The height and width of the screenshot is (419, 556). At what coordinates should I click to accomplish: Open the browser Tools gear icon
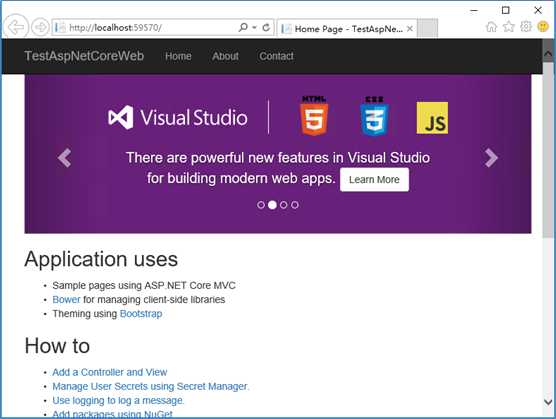tap(526, 27)
